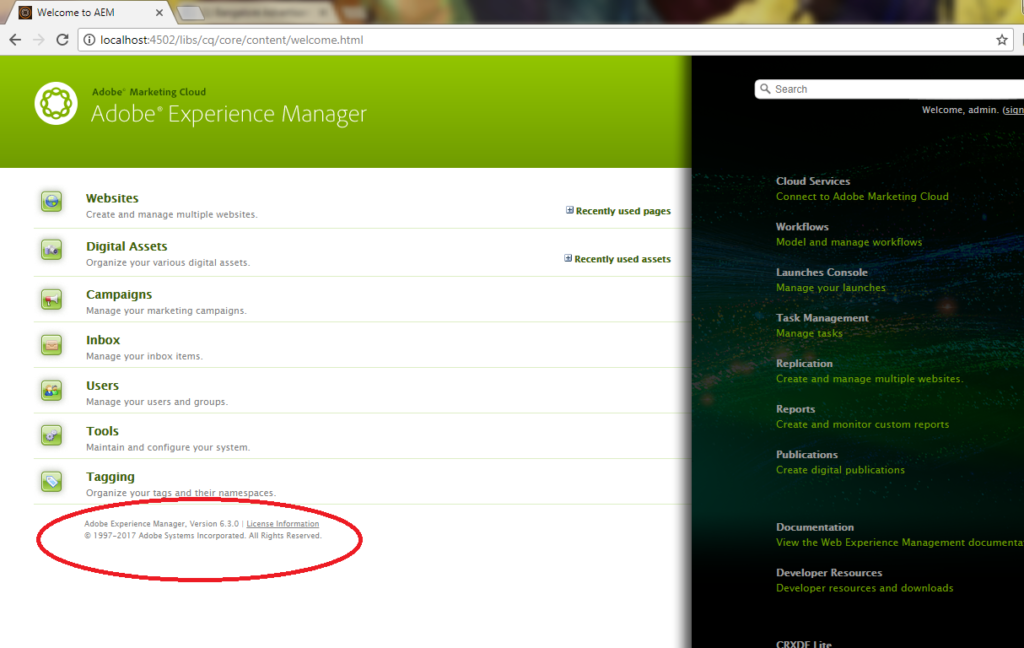Click the 1997-2017 Adobe Systems copyright text
The height and width of the screenshot is (648, 1024).
(x=203, y=536)
